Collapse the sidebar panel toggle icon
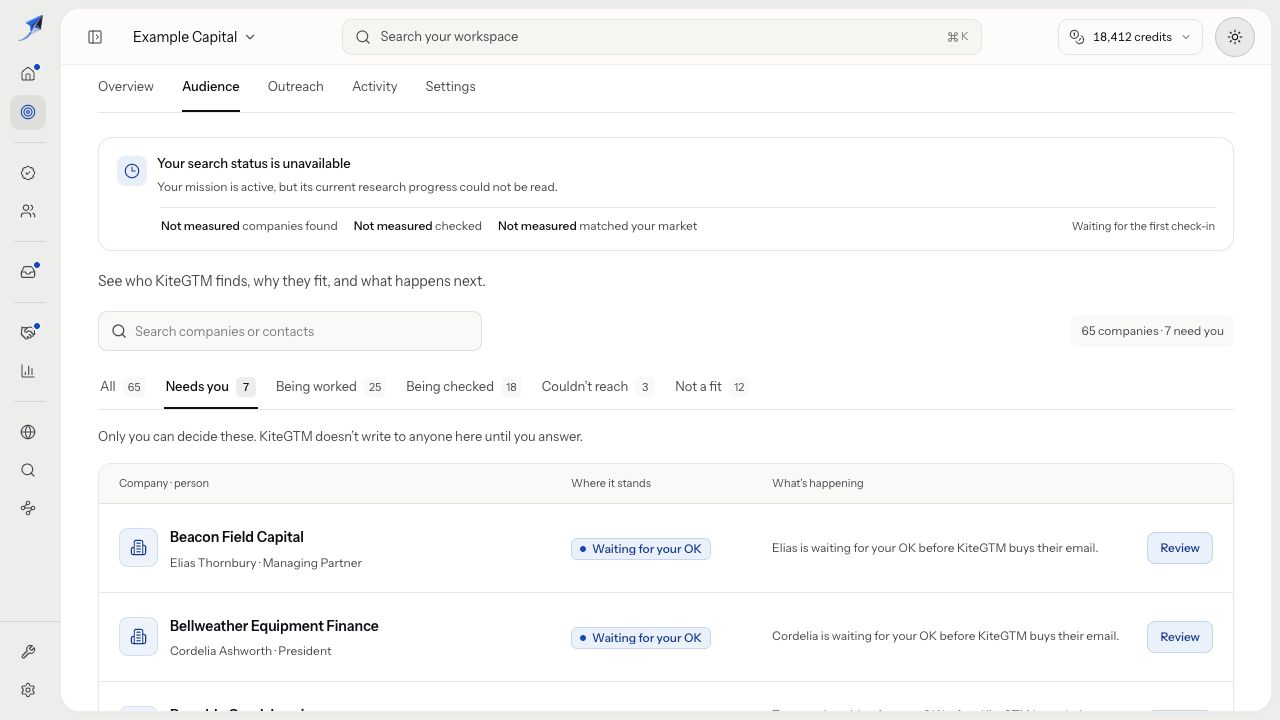Image resolution: width=1280 pixels, height=720 pixels. coord(95,37)
